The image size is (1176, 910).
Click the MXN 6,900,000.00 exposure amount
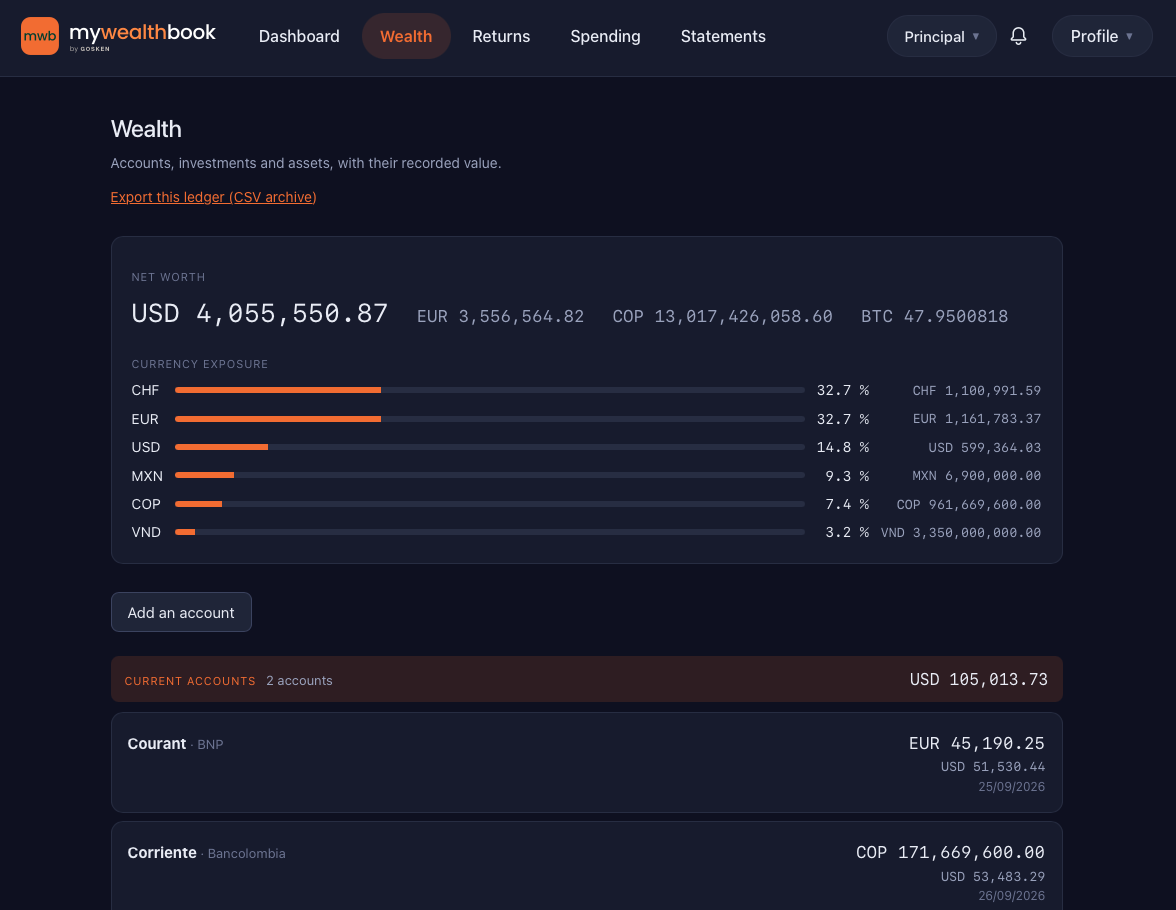(x=976, y=476)
